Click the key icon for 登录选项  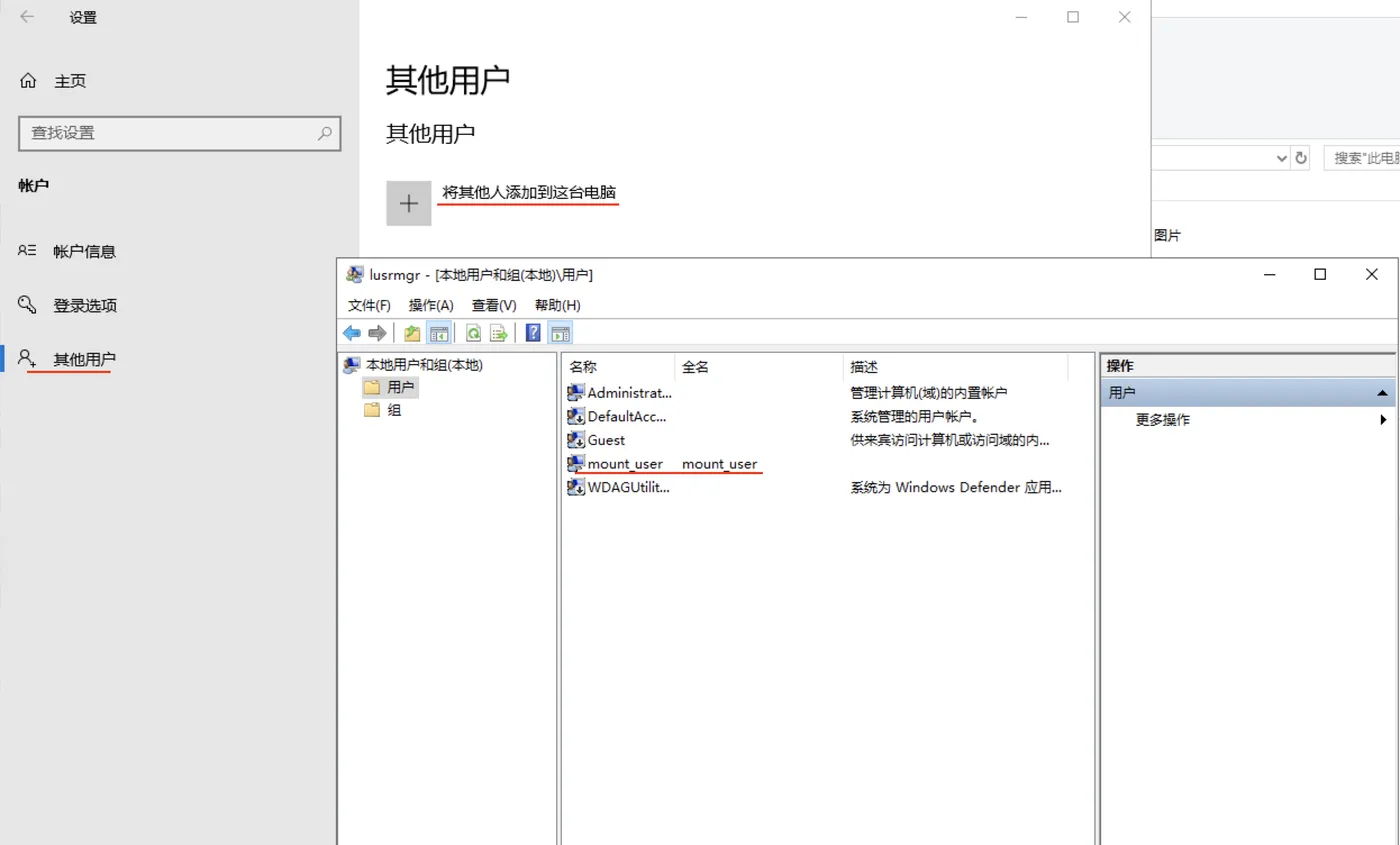(x=28, y=305)
